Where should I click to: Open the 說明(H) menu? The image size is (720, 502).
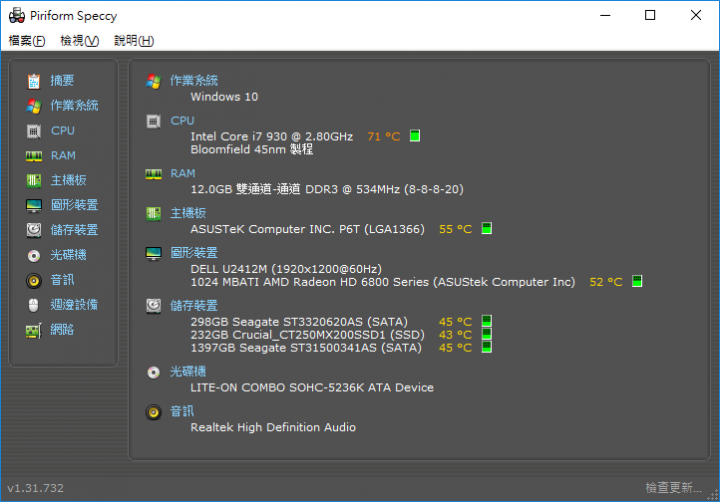point(134,41)
